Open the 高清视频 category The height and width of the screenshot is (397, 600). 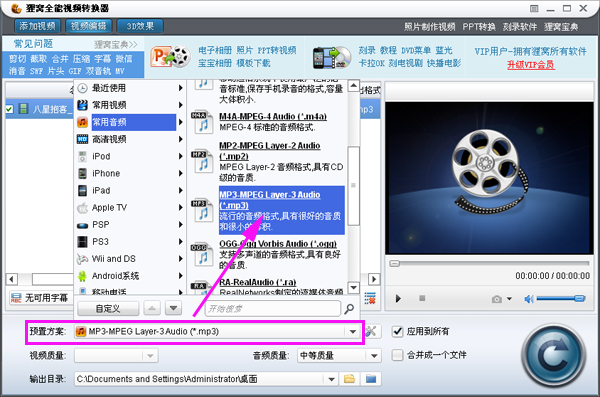tap(130, 139)
